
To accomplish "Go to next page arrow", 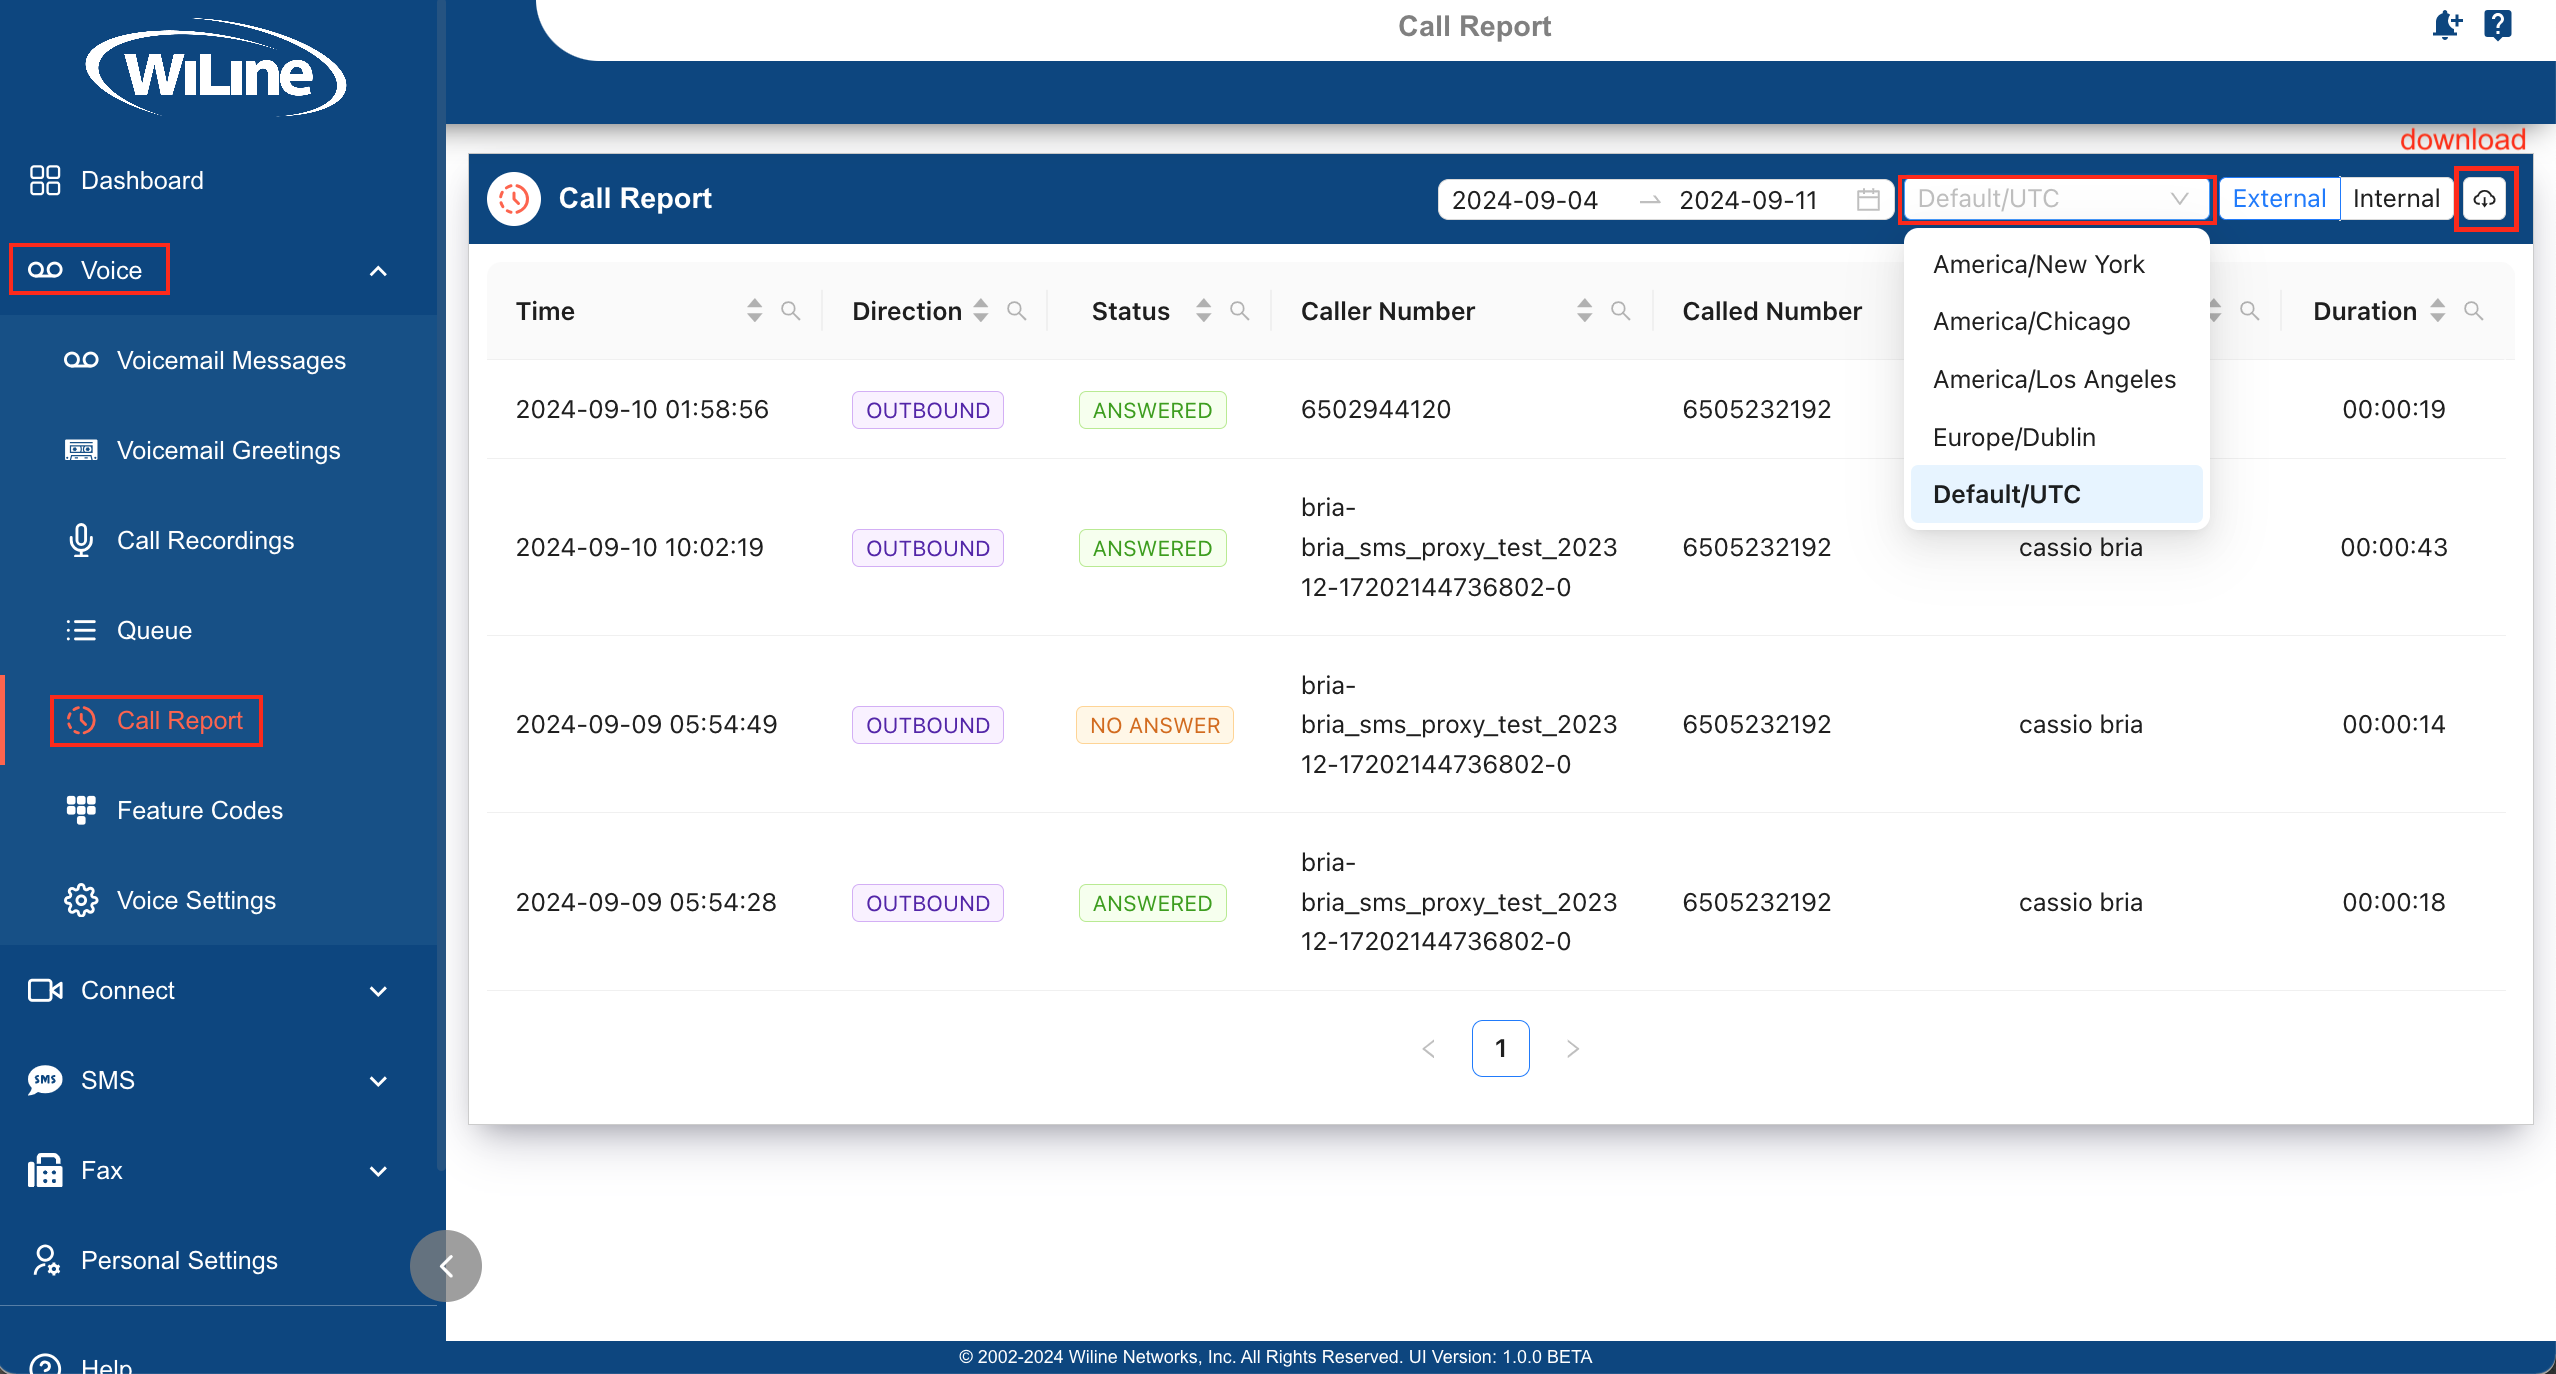I will click(1573, 1048).
